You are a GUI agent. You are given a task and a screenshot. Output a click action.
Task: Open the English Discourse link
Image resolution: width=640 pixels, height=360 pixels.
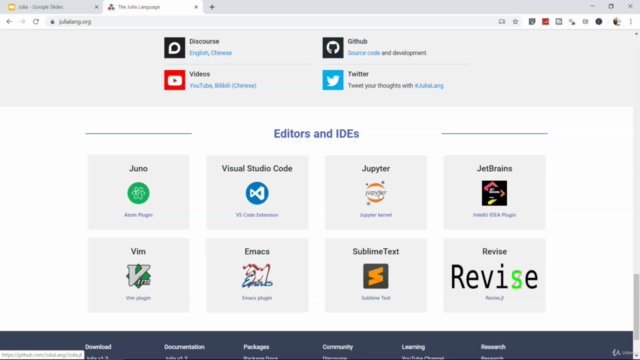click(198, 53)
